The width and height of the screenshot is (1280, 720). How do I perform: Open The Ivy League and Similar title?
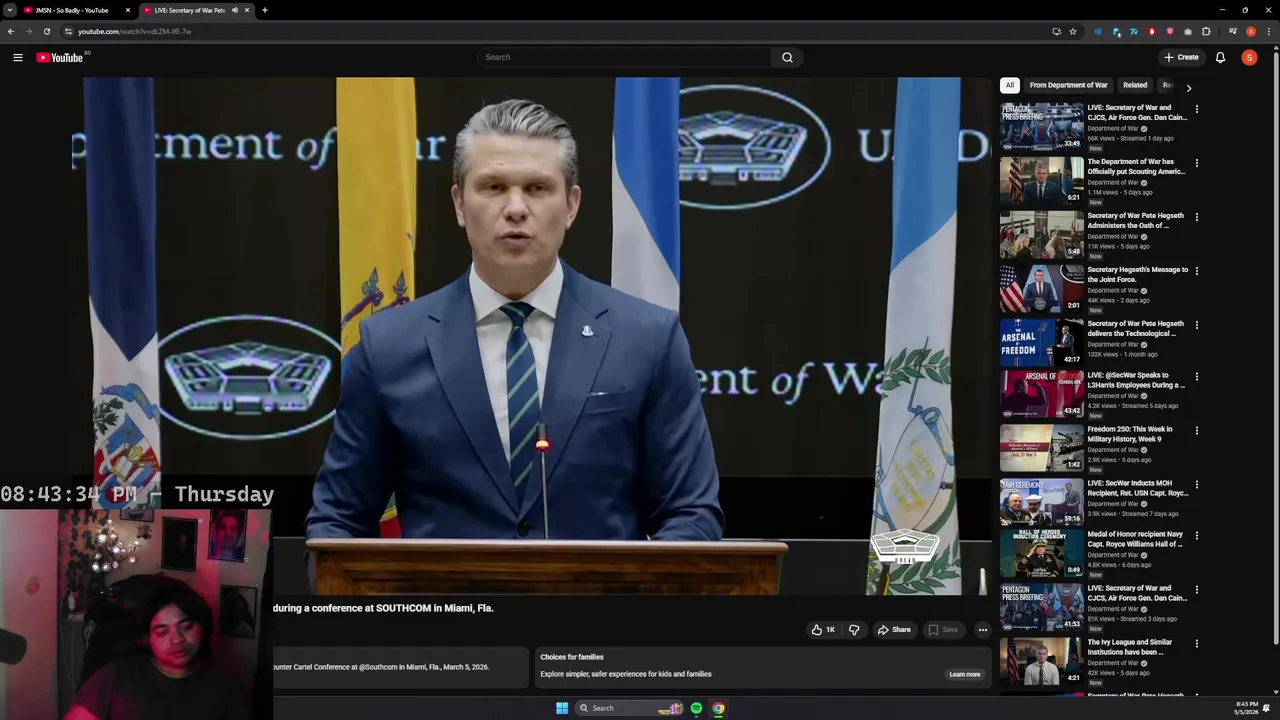[1130, 647]
